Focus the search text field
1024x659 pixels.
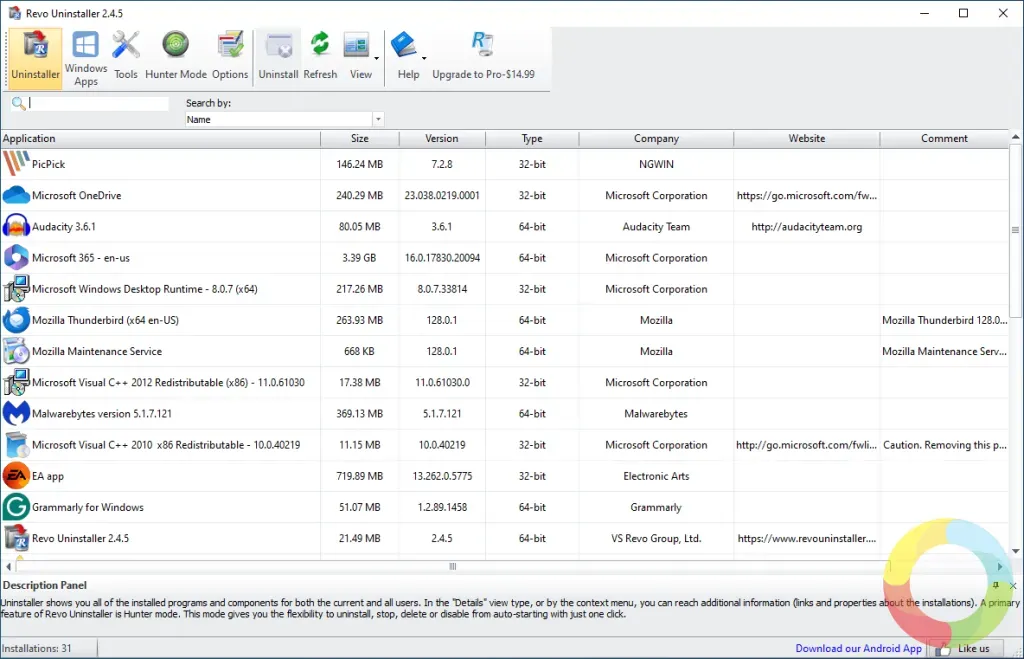98,103
